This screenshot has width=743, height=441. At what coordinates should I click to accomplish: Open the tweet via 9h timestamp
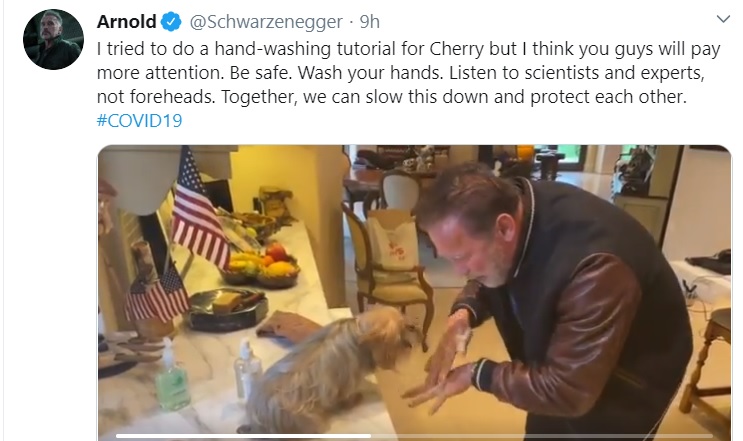[x=370, y=22]
